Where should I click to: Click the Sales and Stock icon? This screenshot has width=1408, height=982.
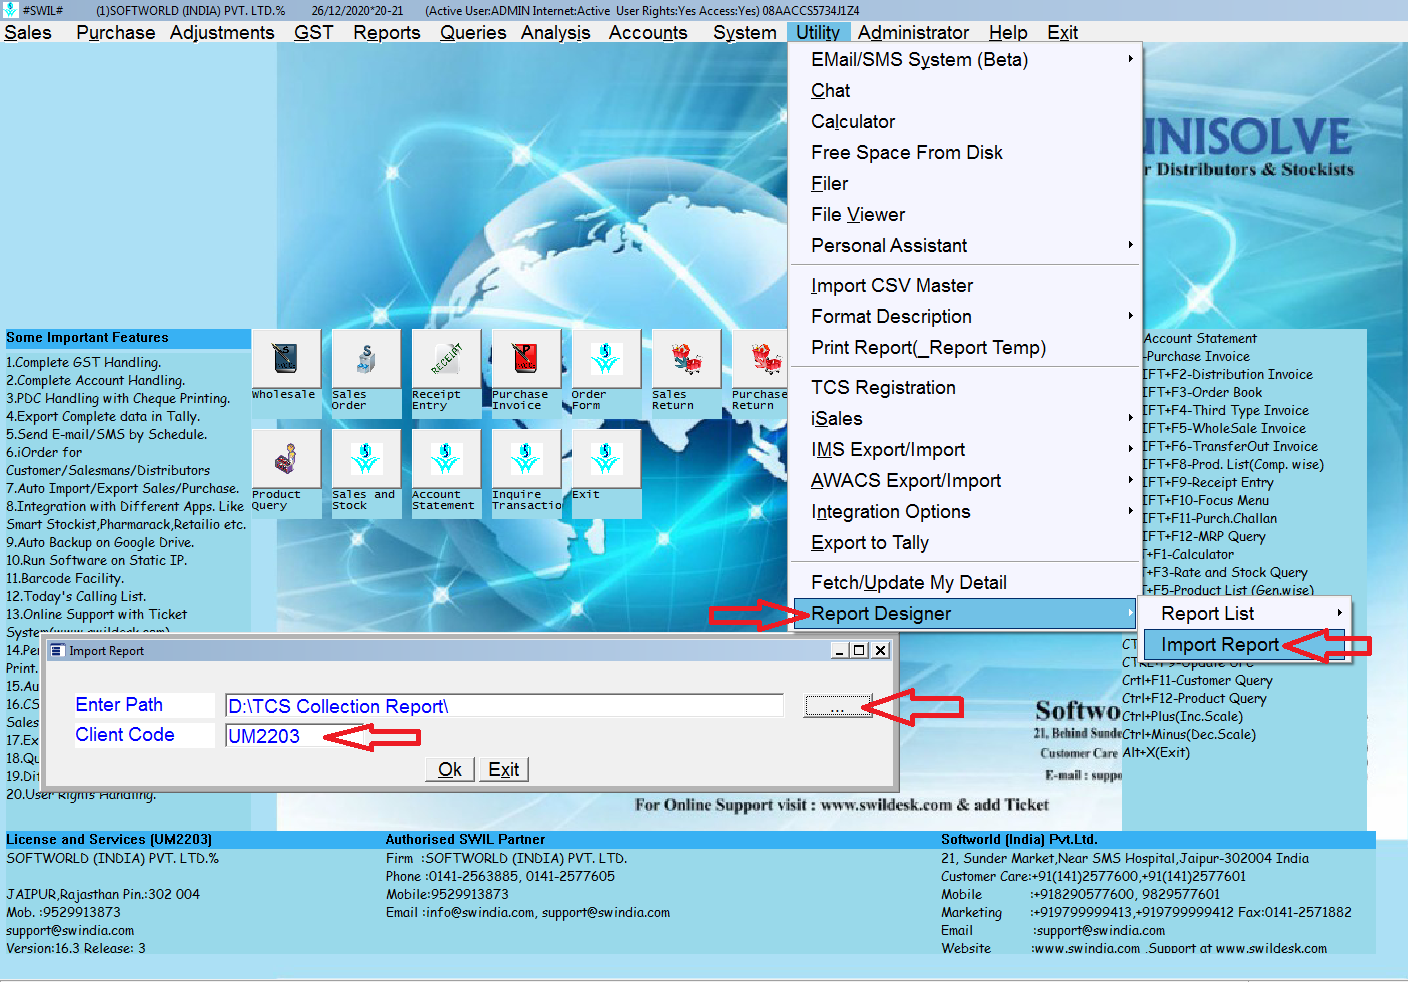366,459
